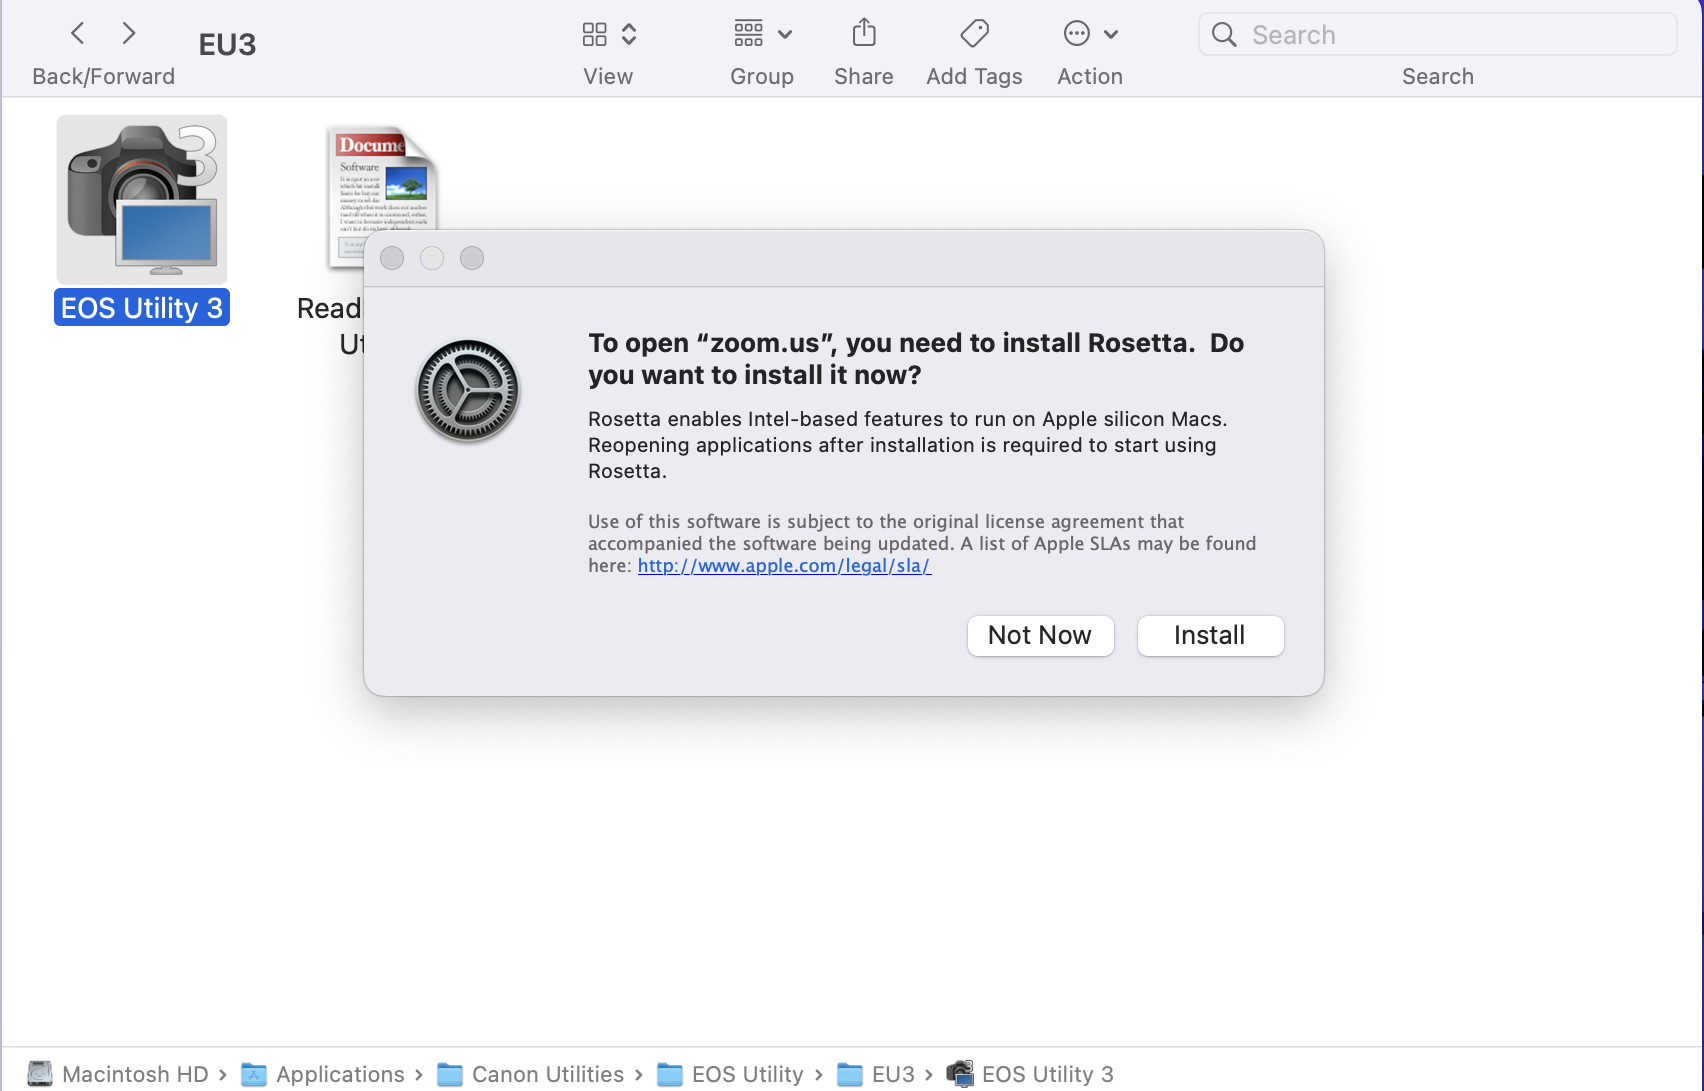Select Canon Utilities in the breadcrumb path
This screenshot has width=1704, height=1091.
pyautogui.click(x=549, y=1073)
